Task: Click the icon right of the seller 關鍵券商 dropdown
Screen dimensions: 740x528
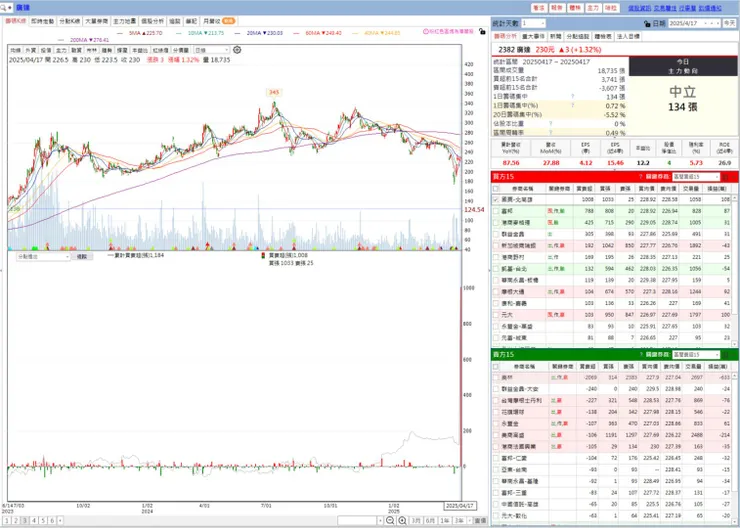Action: coord(726,355)
